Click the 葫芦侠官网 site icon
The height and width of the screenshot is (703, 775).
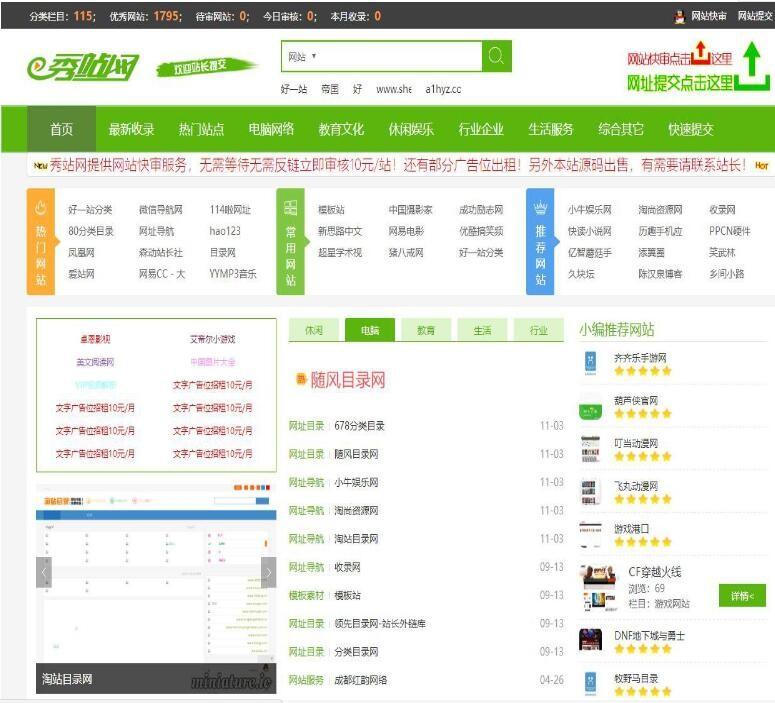(x=590, y=407)
